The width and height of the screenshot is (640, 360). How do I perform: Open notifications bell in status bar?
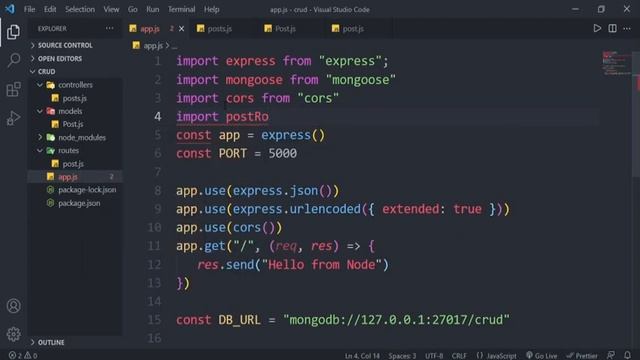627,355
